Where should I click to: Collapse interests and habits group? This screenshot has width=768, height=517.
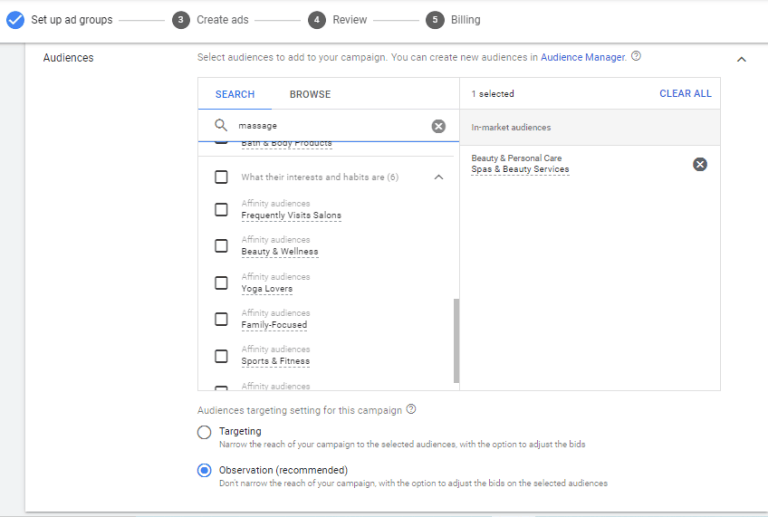coord(439,177)
